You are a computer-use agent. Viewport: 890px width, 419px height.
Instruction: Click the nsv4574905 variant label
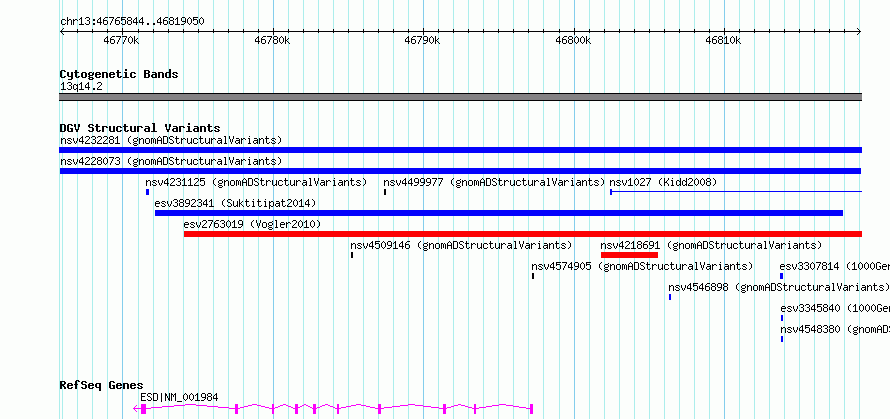click(x=642, y=266)
